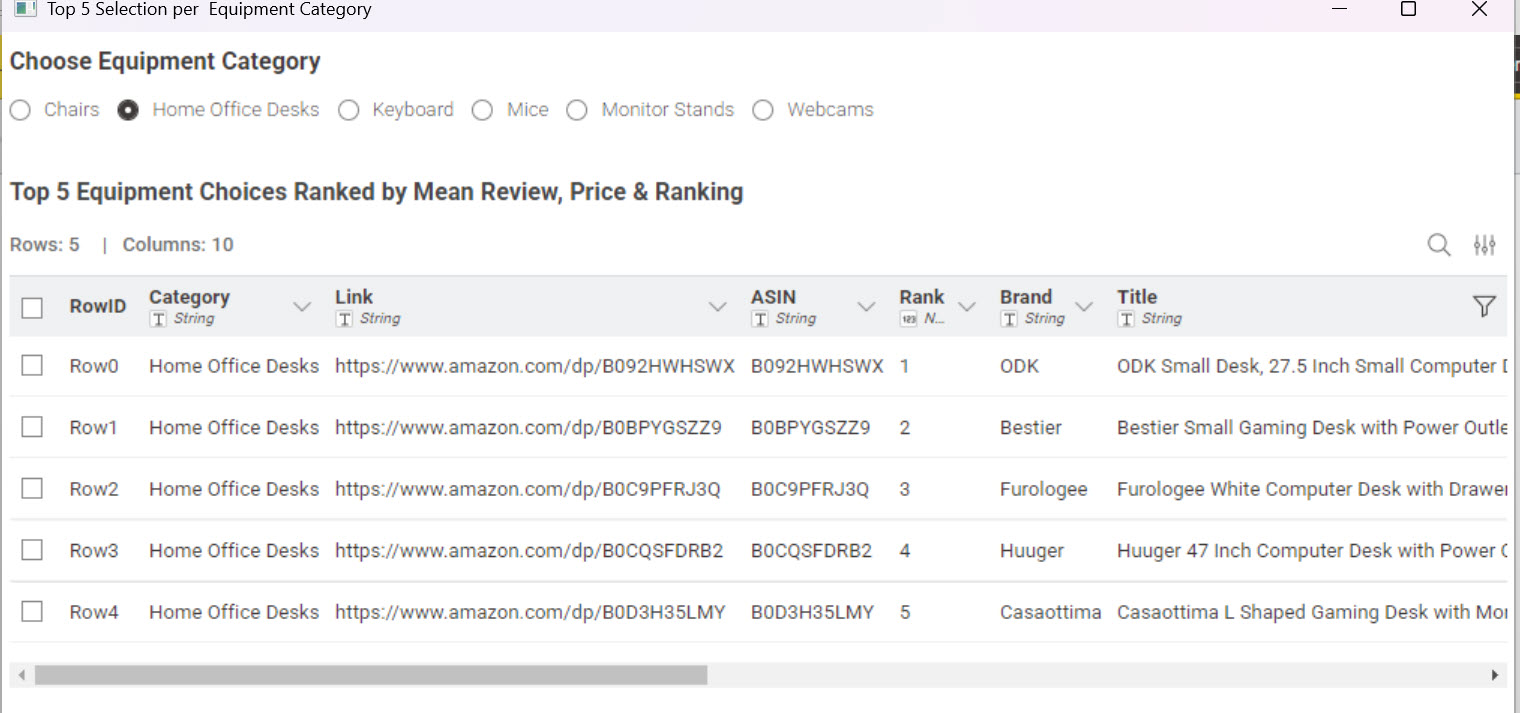Toggle the select-all checkbox in header
The height and width of the screenshot is (713, 1520).
point(32,307)
